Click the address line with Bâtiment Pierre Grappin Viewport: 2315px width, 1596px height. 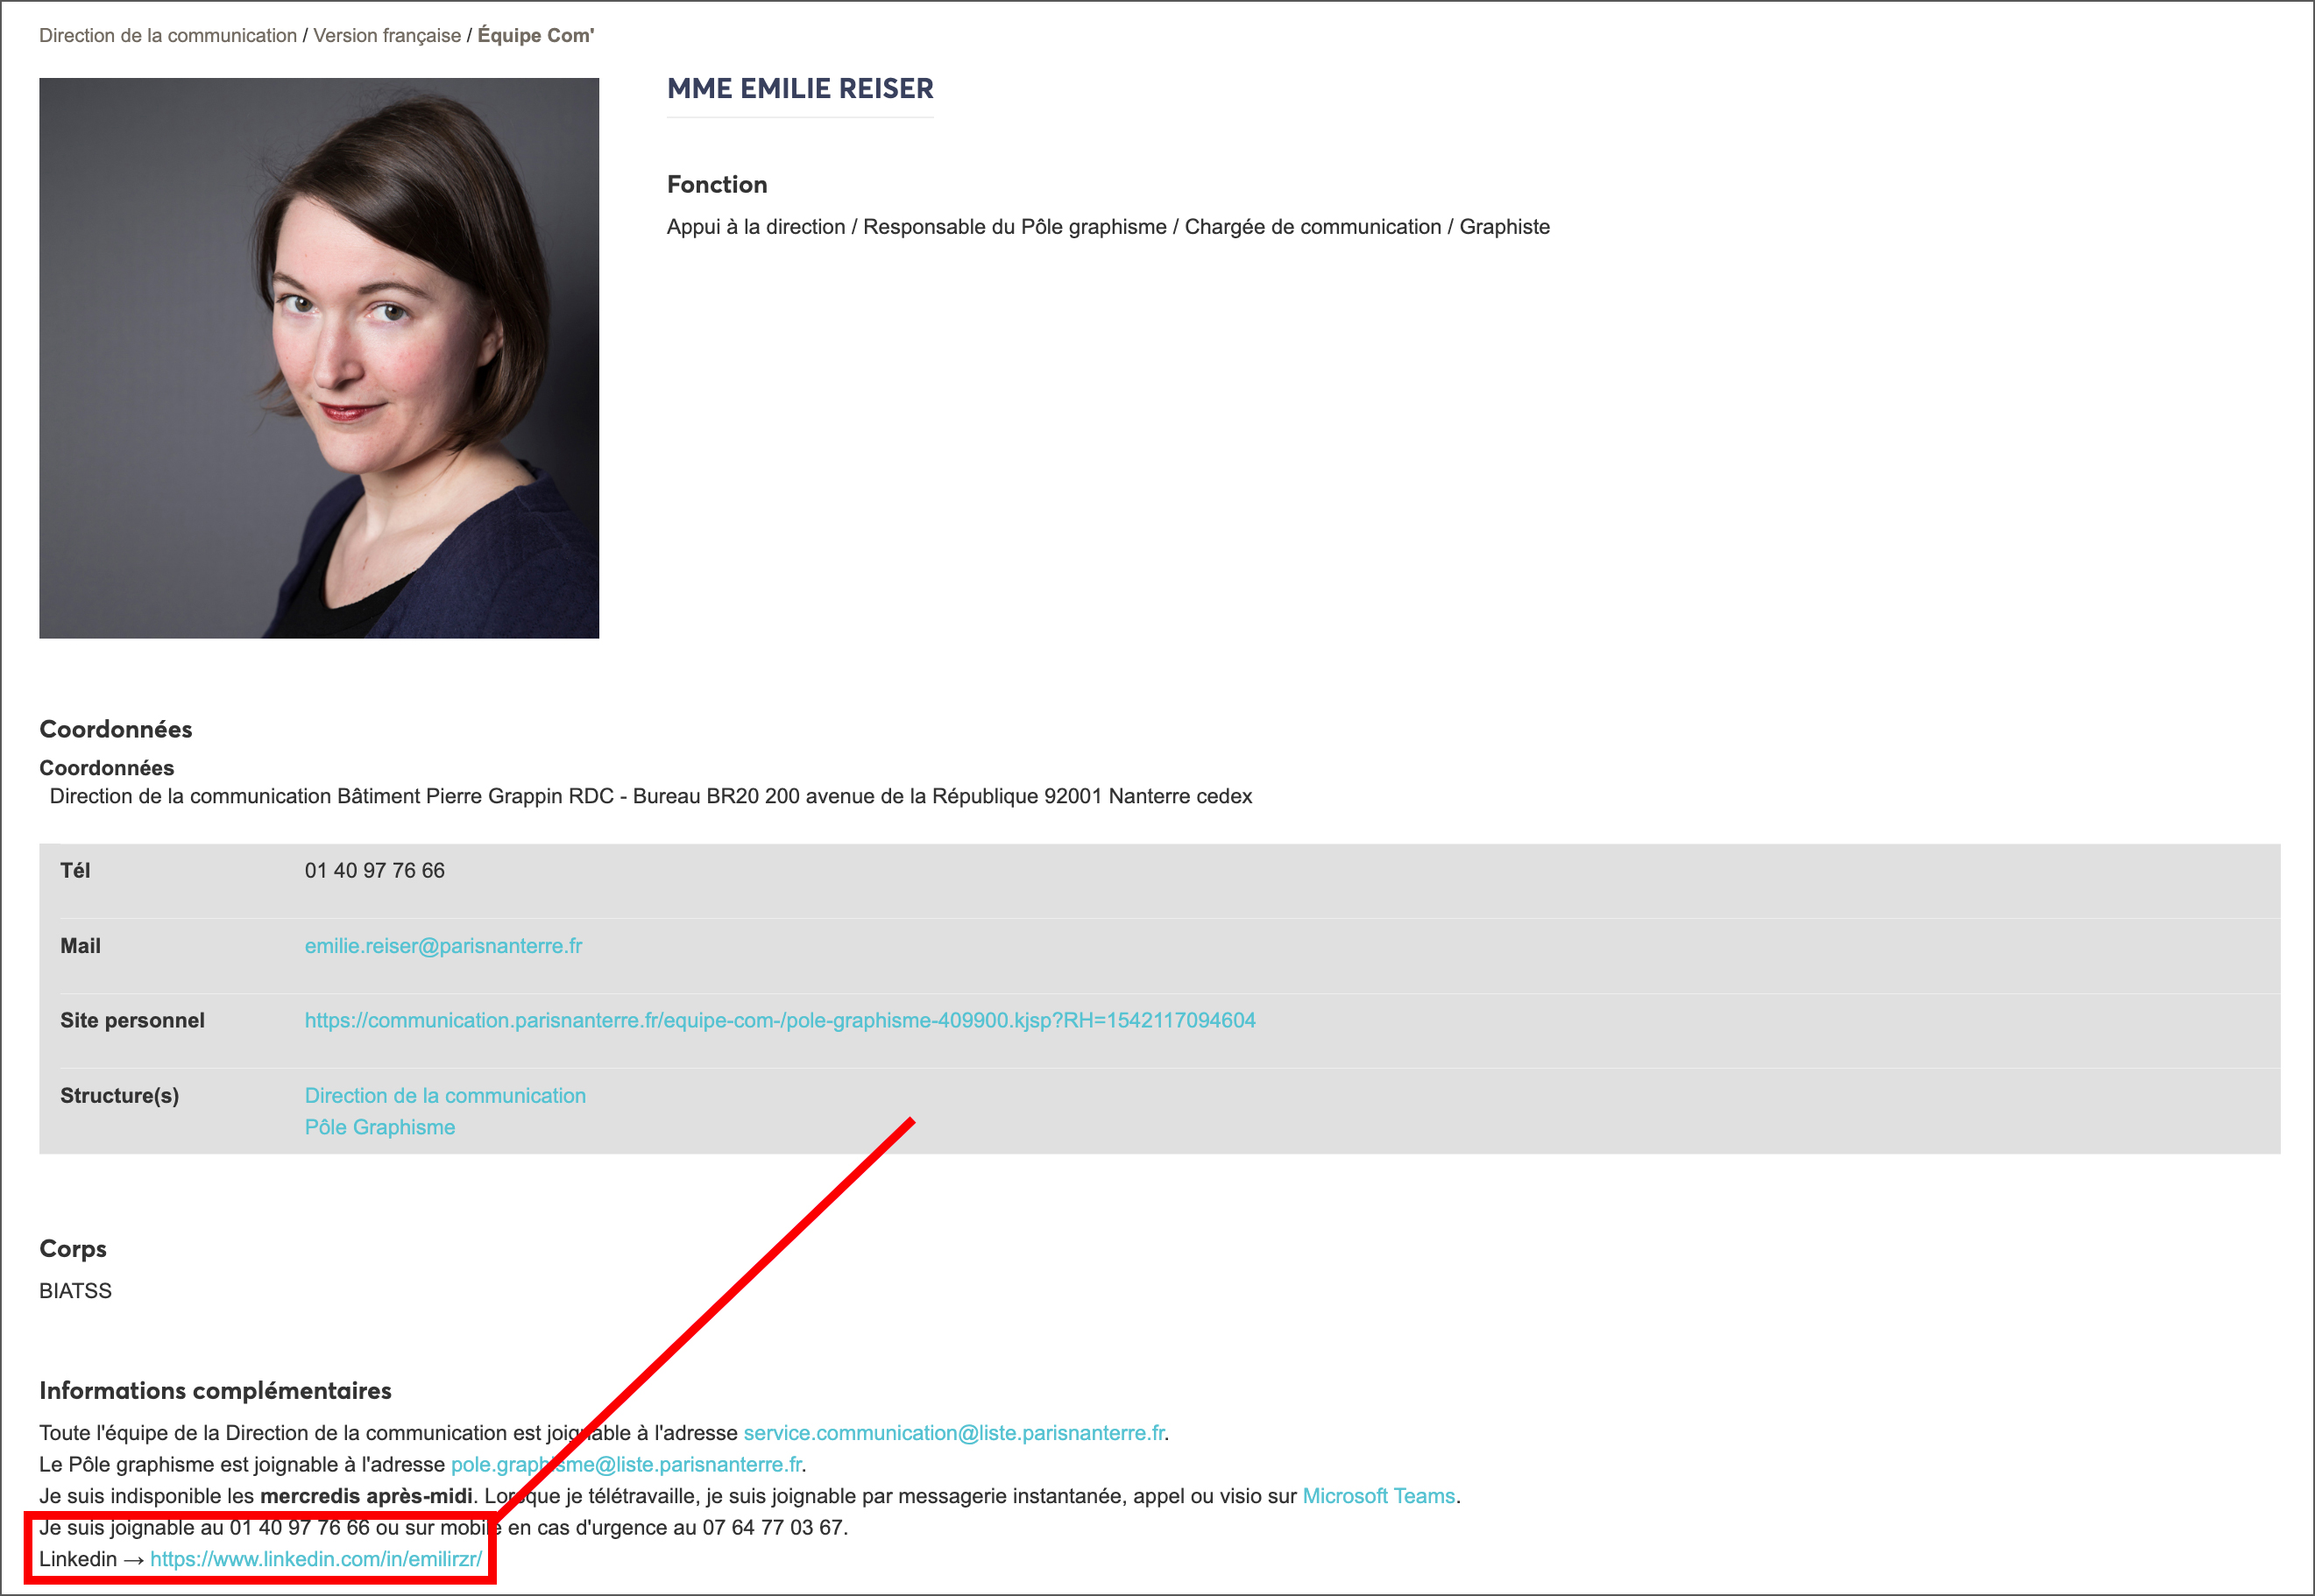(651, 796)
